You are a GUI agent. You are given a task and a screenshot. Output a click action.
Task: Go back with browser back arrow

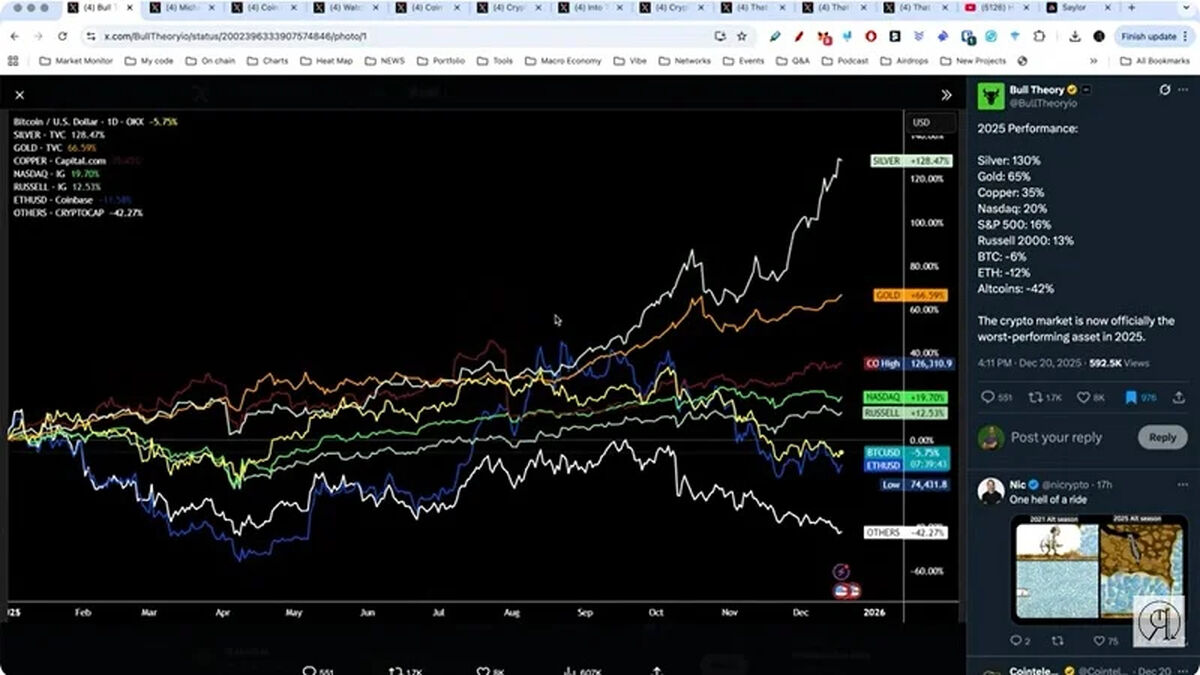pyautogui.click(x=14, y=36)
